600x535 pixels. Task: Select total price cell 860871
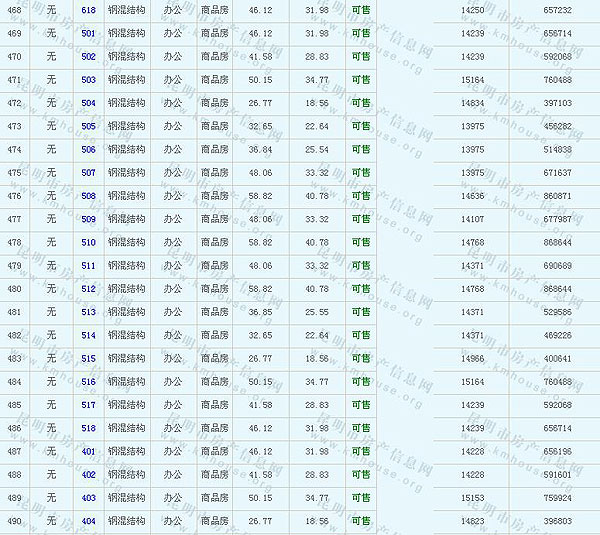coord(557,196)
